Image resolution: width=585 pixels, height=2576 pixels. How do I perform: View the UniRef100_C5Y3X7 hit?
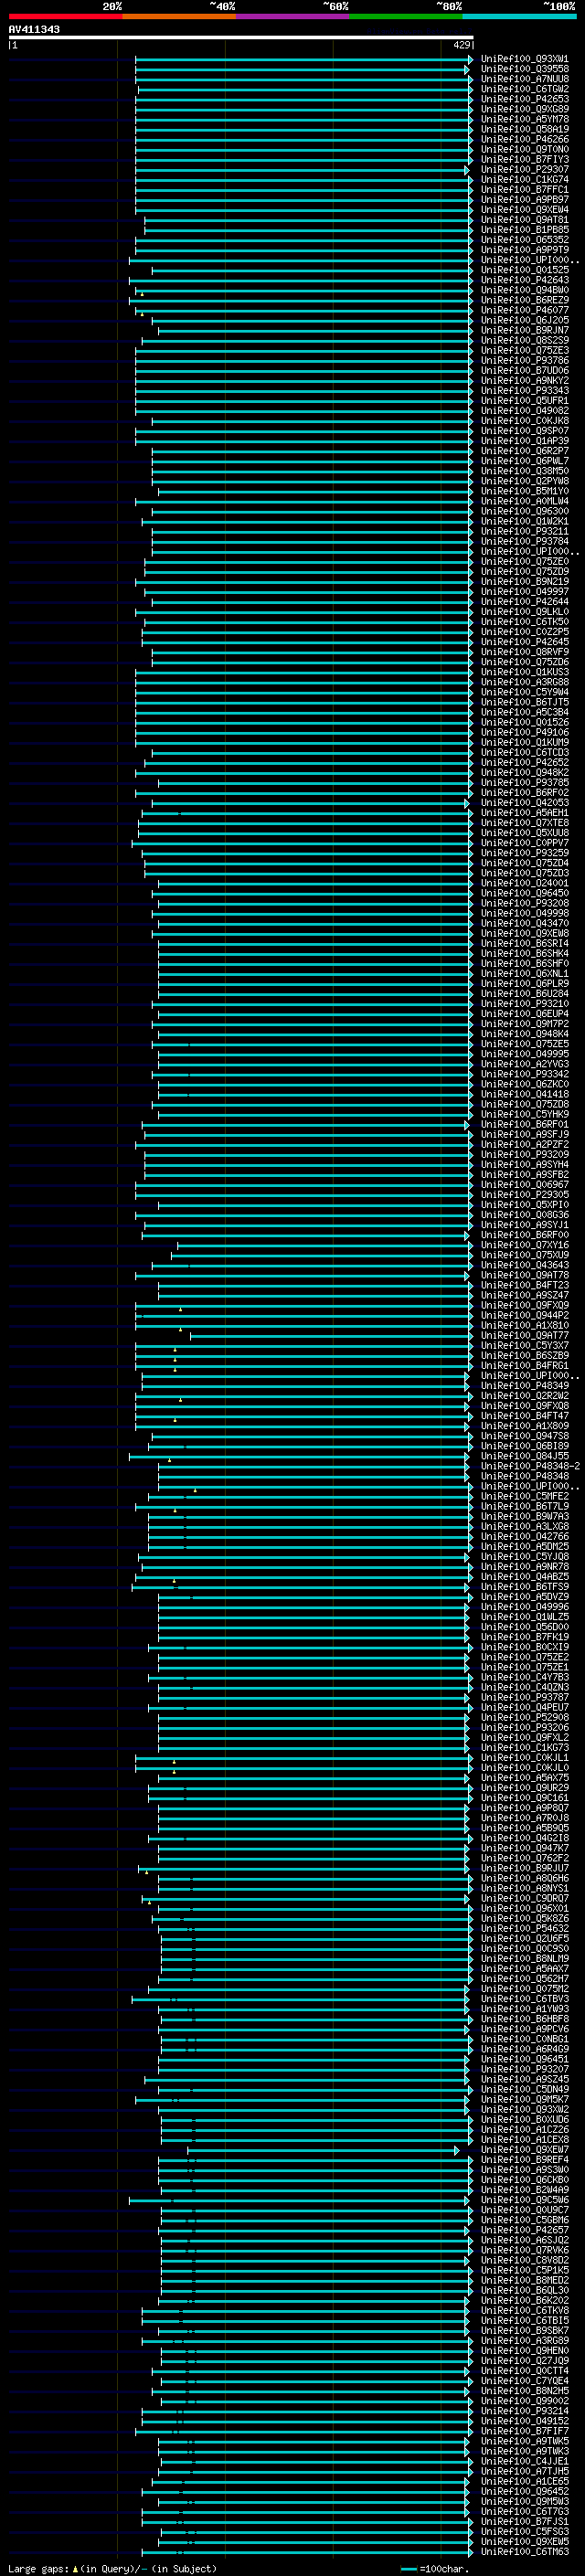[x=525, y=1345]
